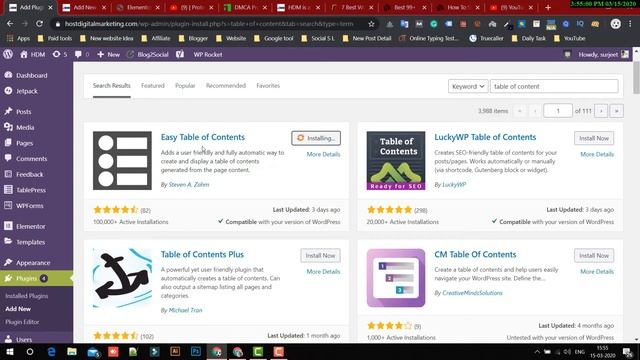Click the HDM site home icon

pos(24,54)
